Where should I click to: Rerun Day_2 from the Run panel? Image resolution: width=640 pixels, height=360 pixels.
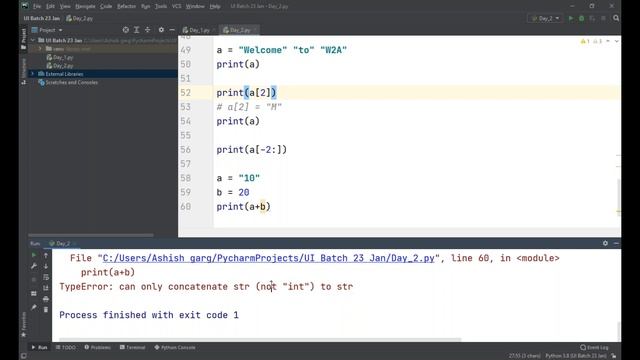[x=34, y=255]
